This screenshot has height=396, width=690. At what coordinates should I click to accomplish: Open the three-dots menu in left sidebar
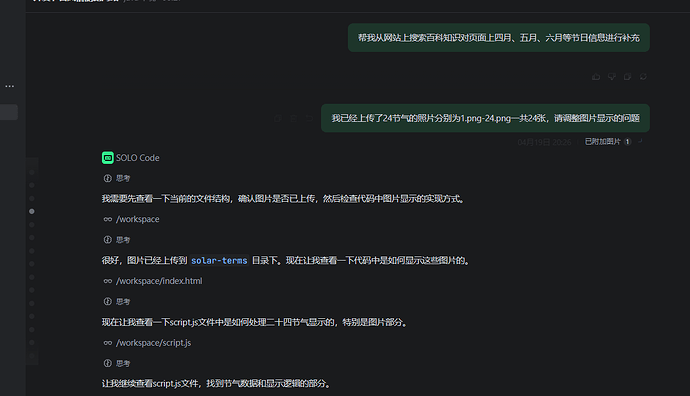[10, 86]
